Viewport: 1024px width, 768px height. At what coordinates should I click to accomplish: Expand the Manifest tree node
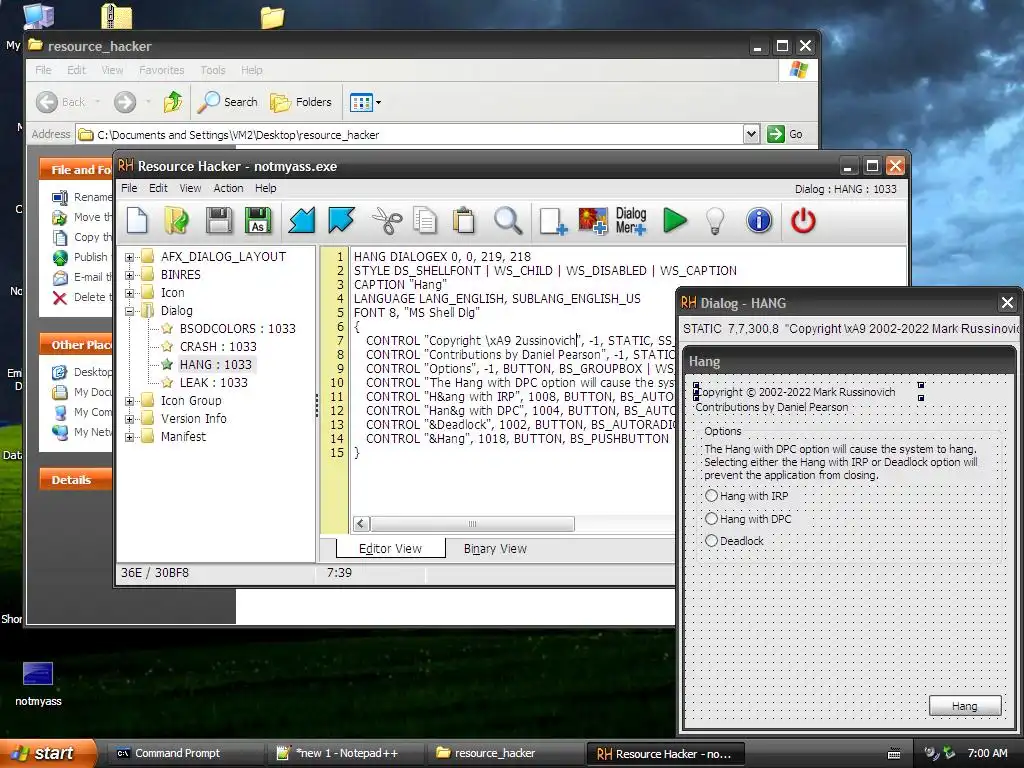click(129, 437)
